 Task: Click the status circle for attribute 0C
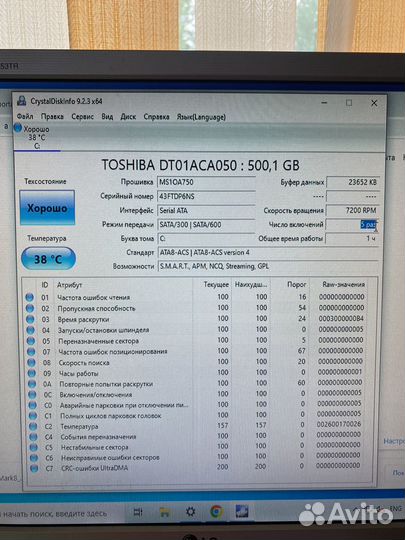(32, 394)
